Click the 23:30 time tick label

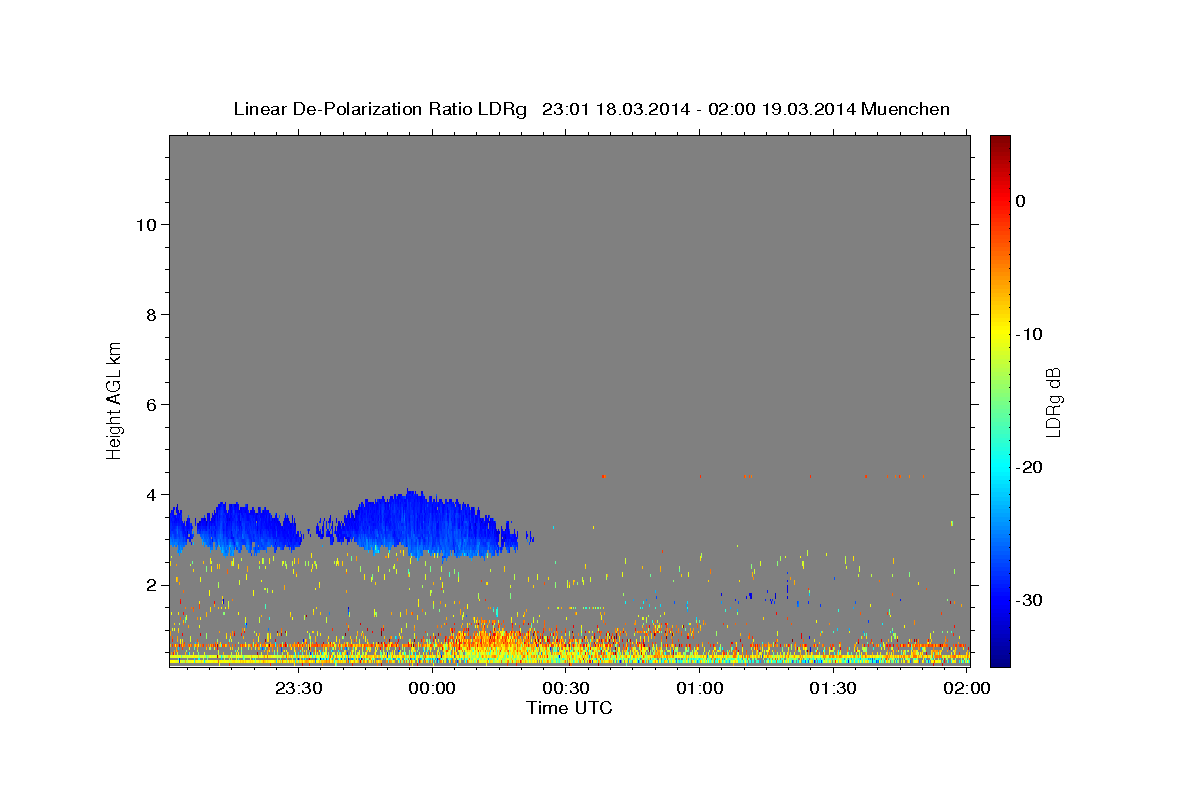299,688
